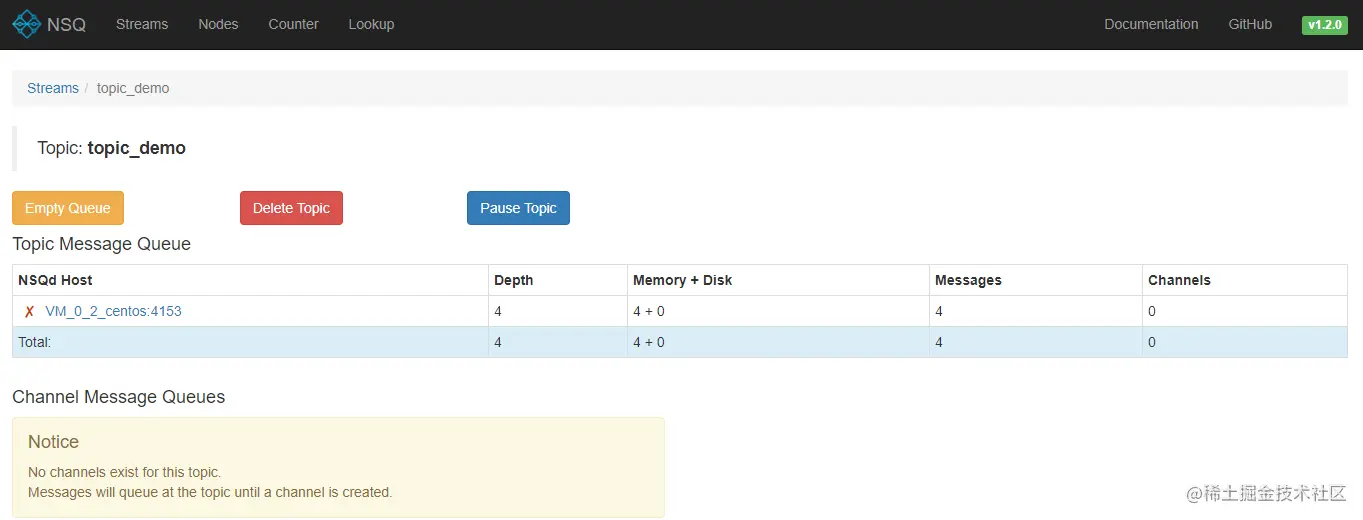Click the red X beside VM_0_2_centos:4153
This screenshot has height=520, width=1363.
click(30, 312)
